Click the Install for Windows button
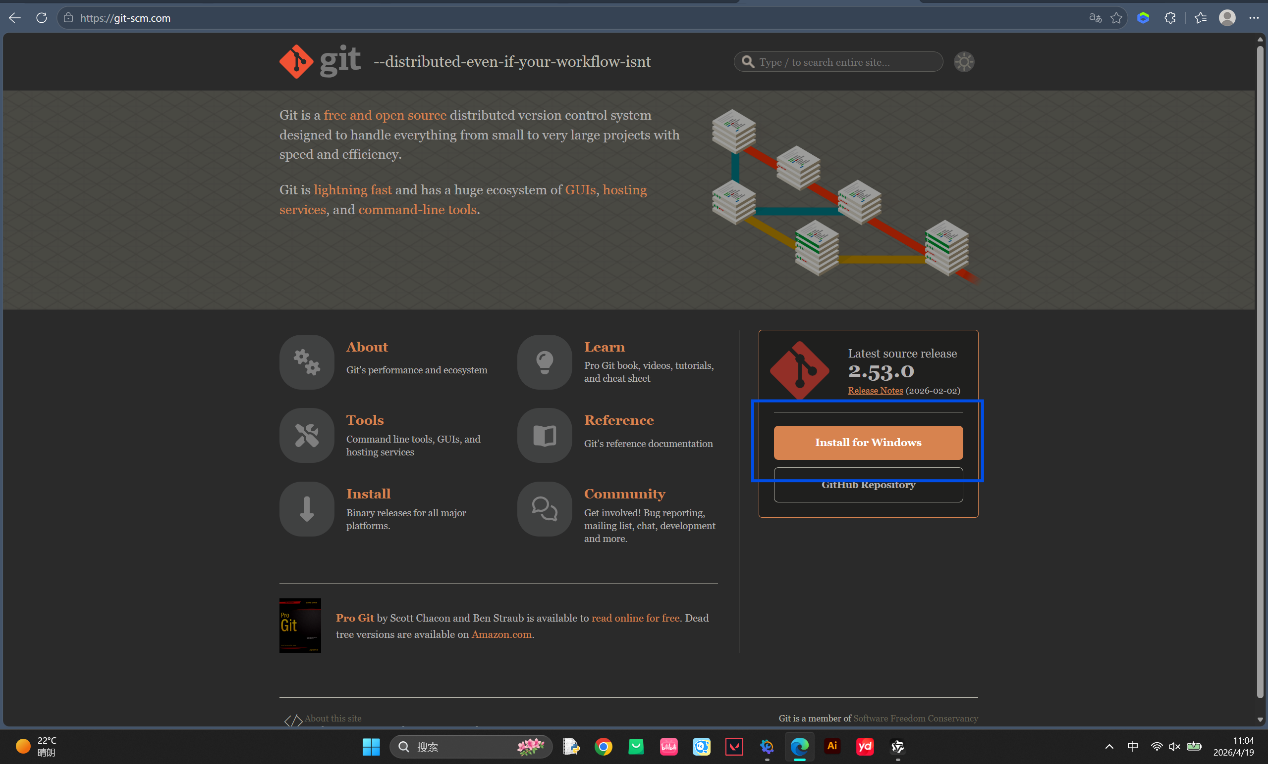 point(868,442)
